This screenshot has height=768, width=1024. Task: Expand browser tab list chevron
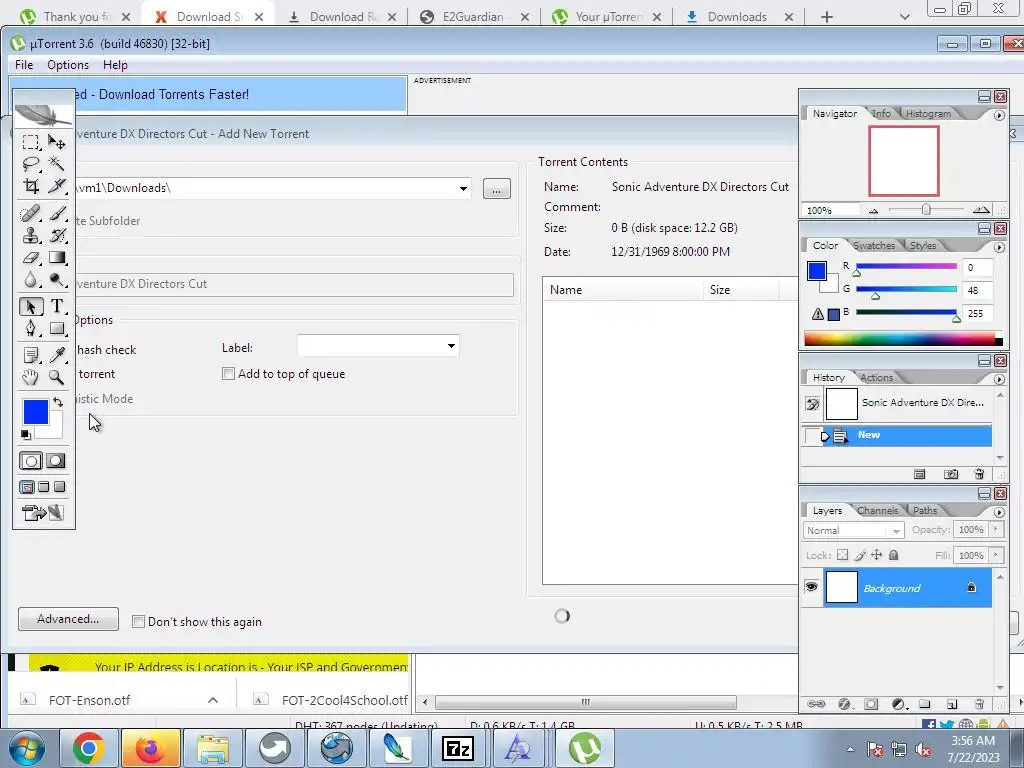point(904,17)
